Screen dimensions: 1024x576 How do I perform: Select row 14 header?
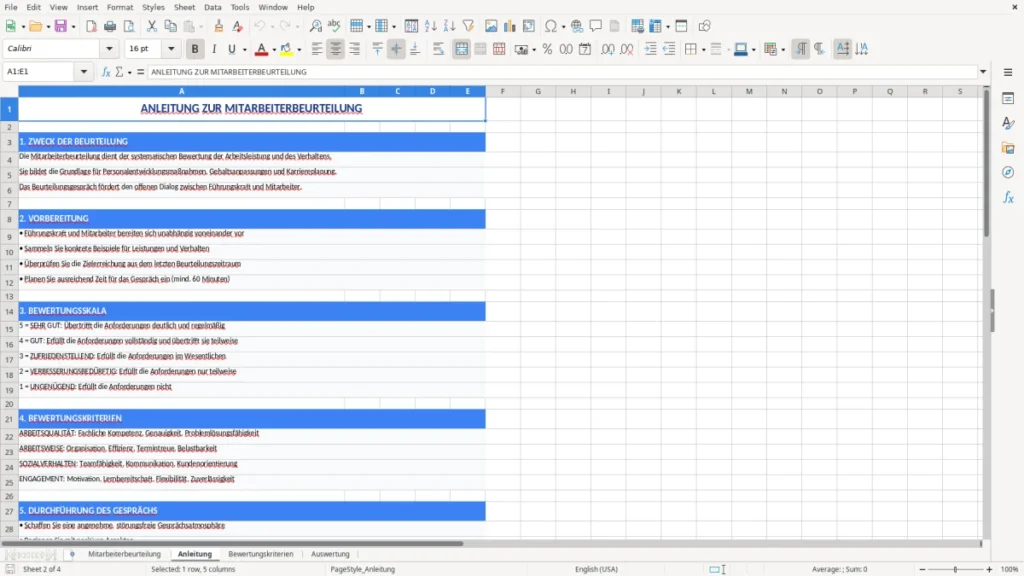coord(9,312)
